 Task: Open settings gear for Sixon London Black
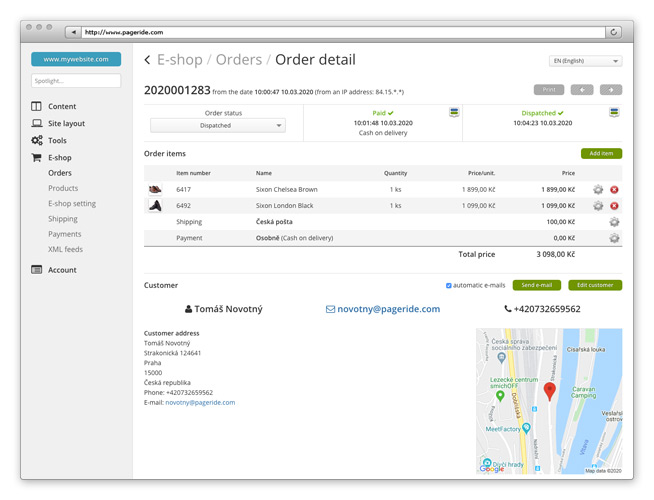pos(598,206)
